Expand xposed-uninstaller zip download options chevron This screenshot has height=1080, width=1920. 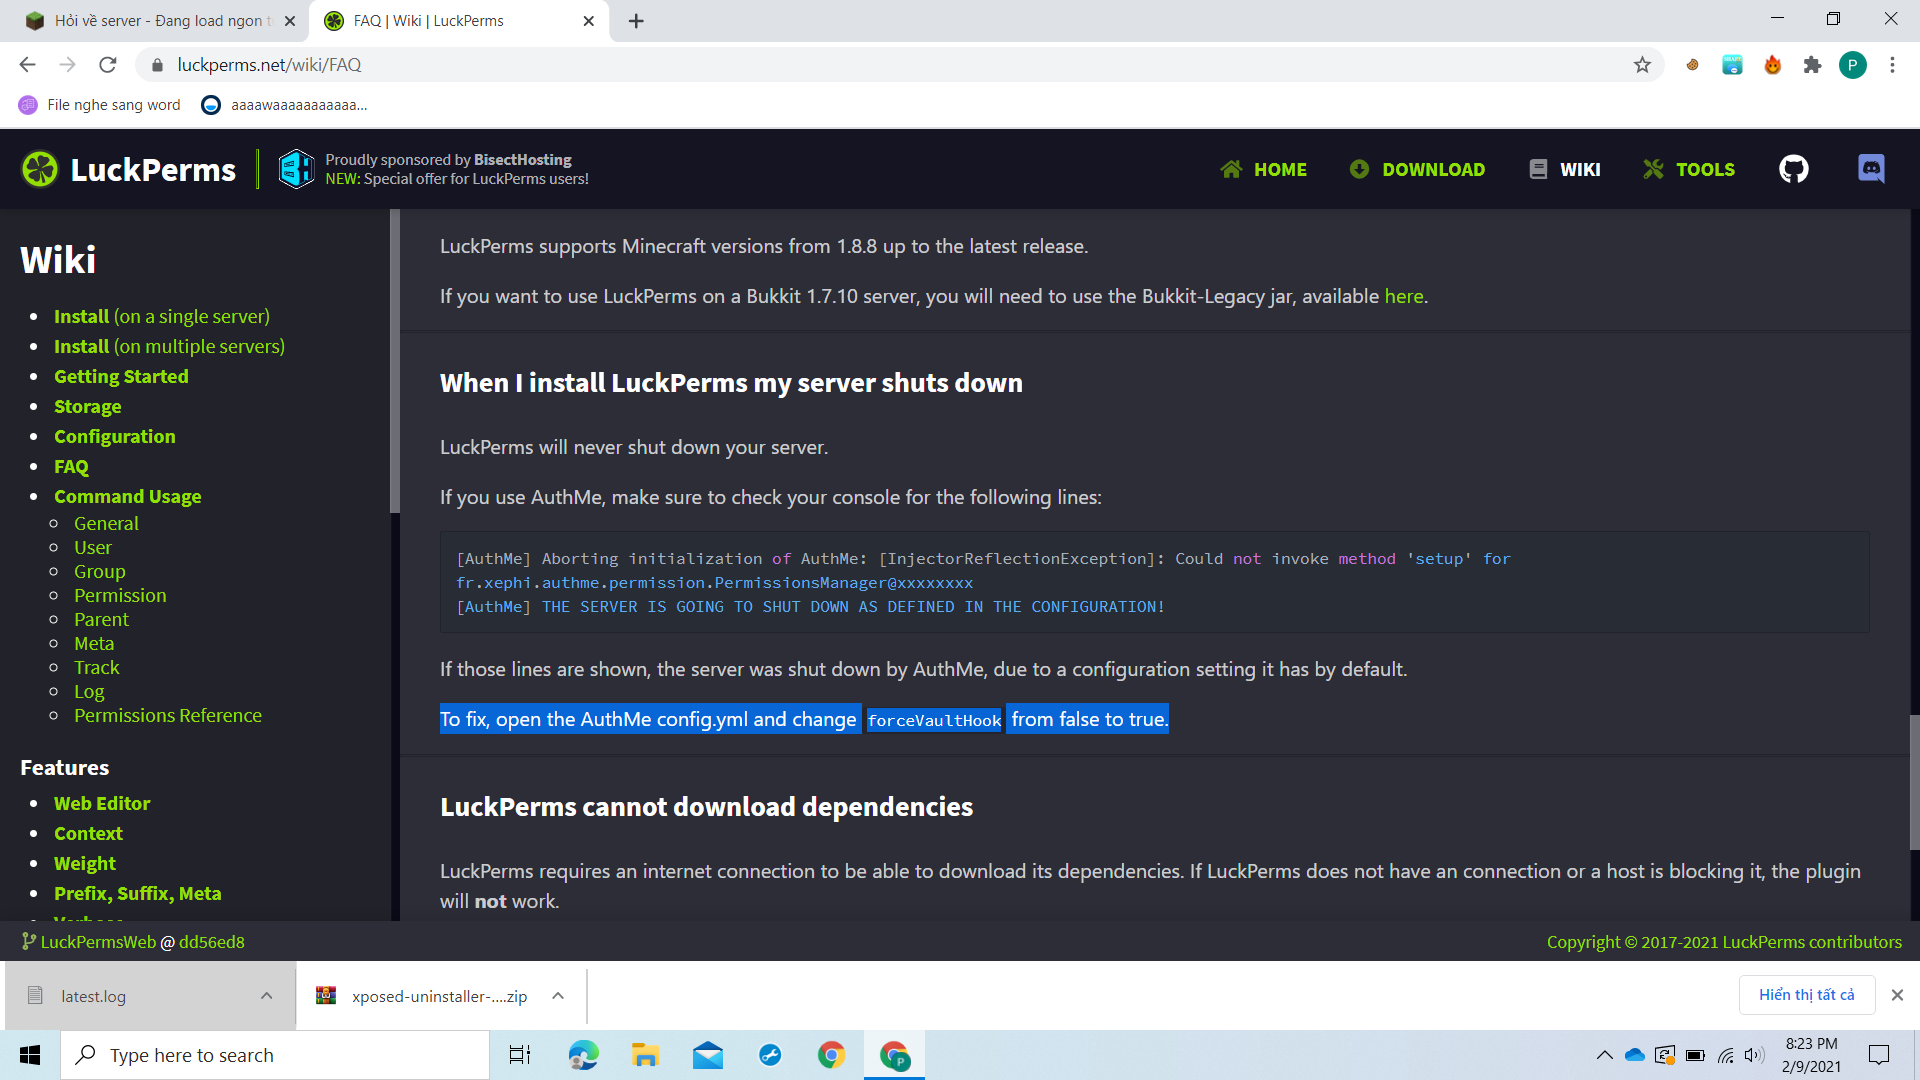pos(558,996)
